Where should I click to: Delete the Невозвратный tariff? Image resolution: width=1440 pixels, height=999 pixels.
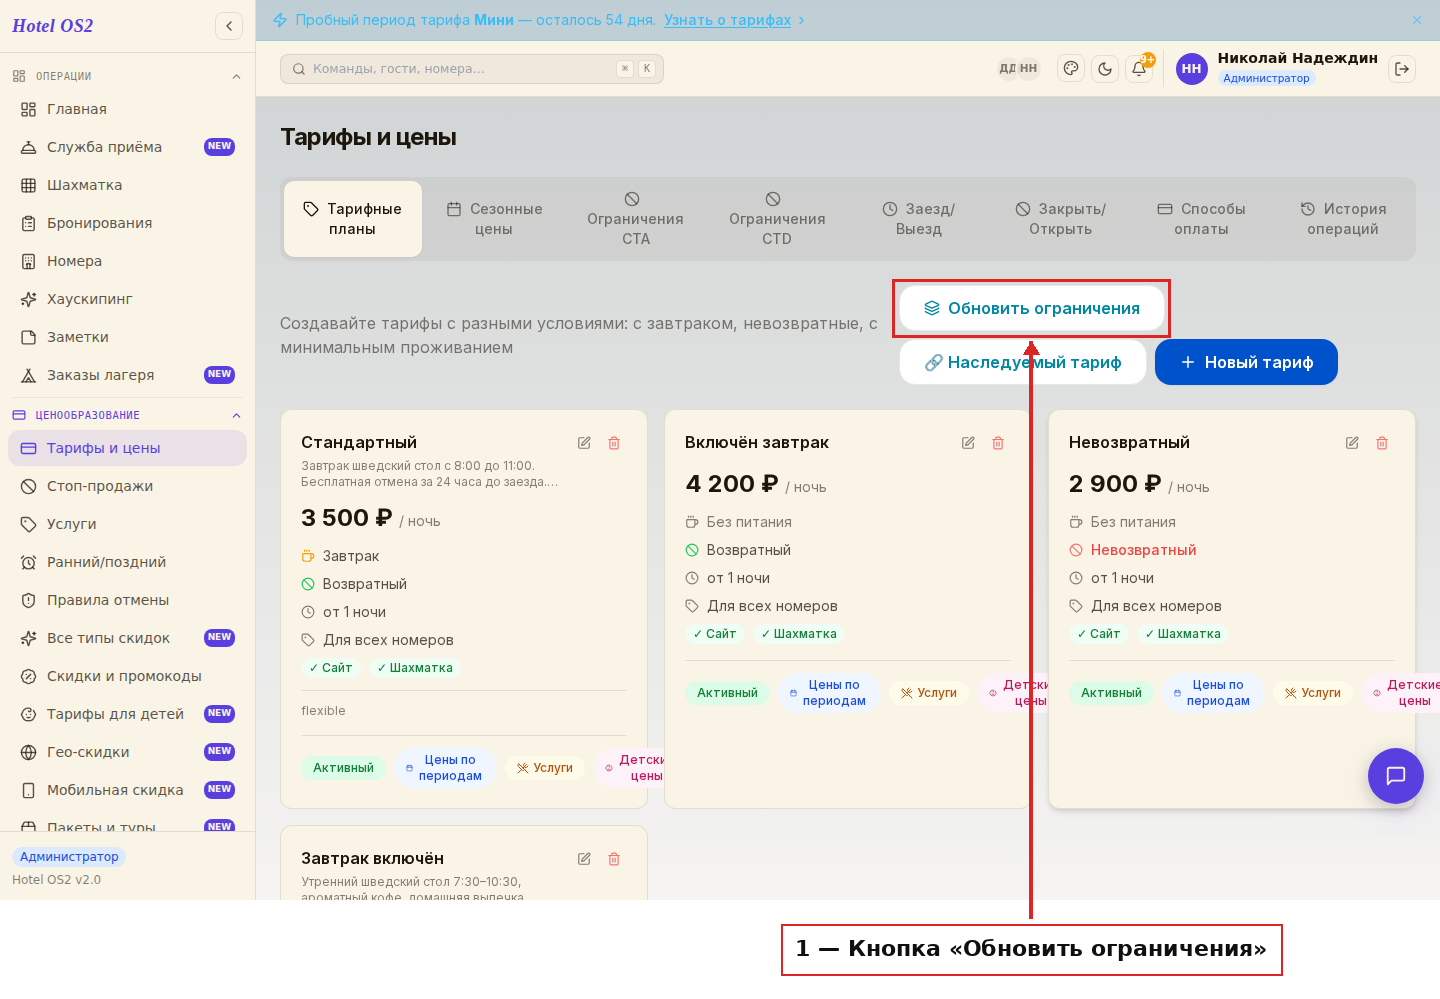[x=1382, y=443]
